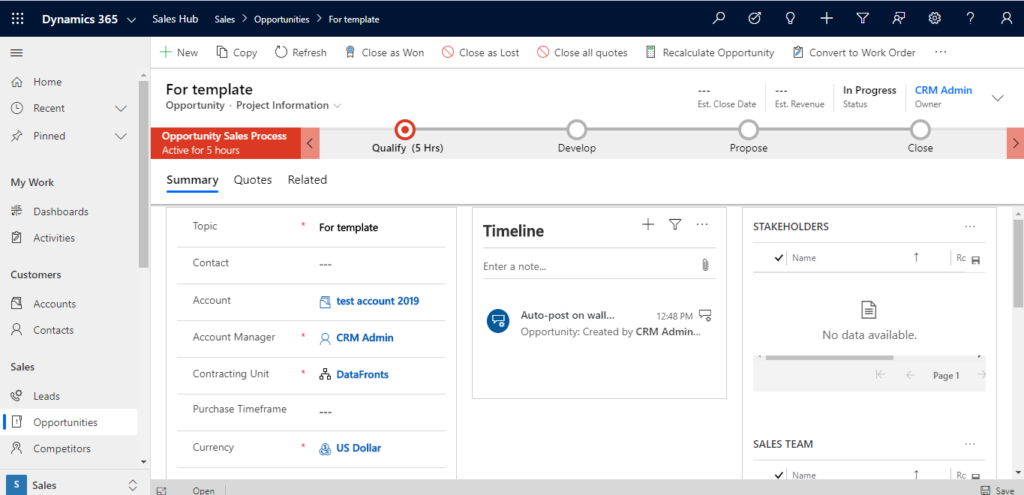The image size is (1024, 495).
Task: Open the US Dollar currency link
Action: (x=359, y=448)
